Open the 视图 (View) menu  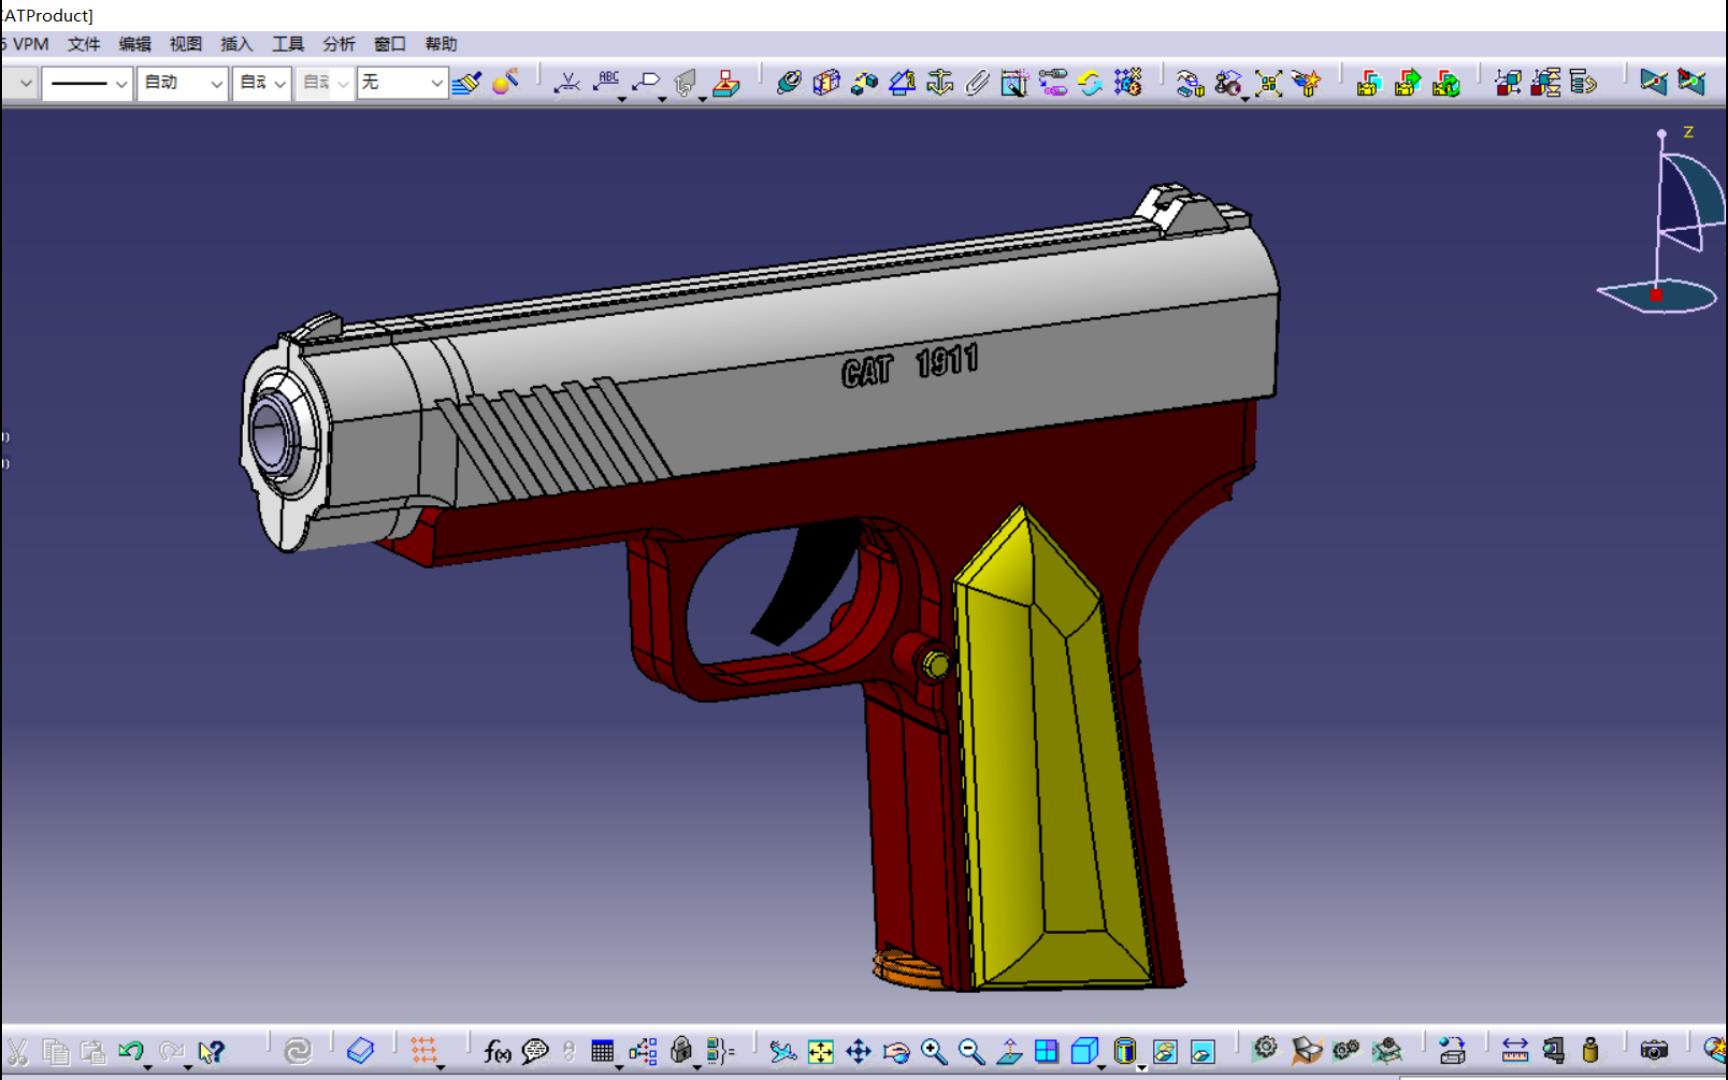[x=186, y=44]
